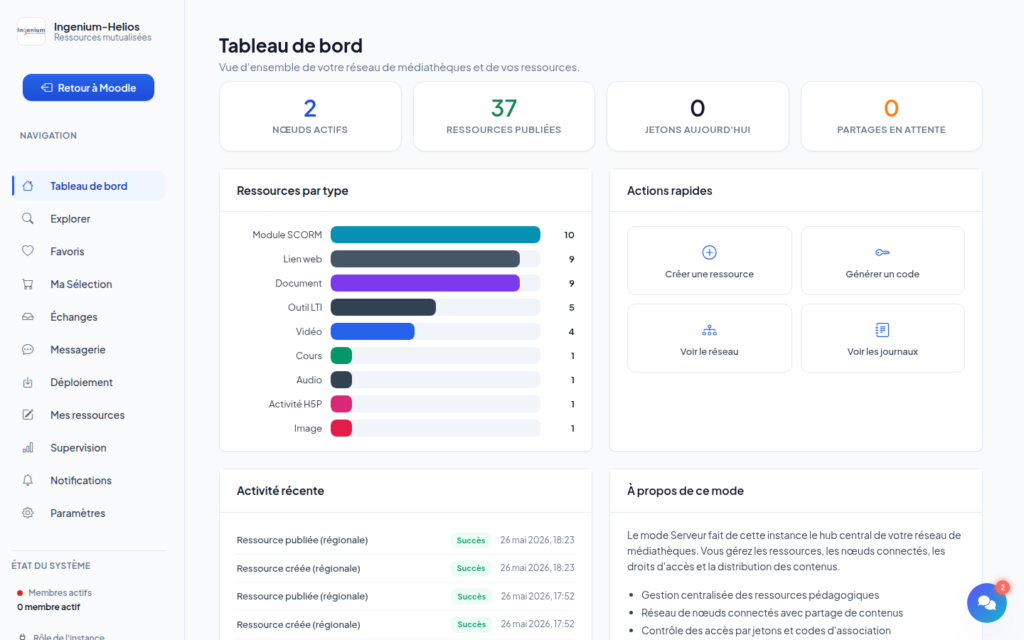Click the Module SCORM teal bar

tap(435, 234)
